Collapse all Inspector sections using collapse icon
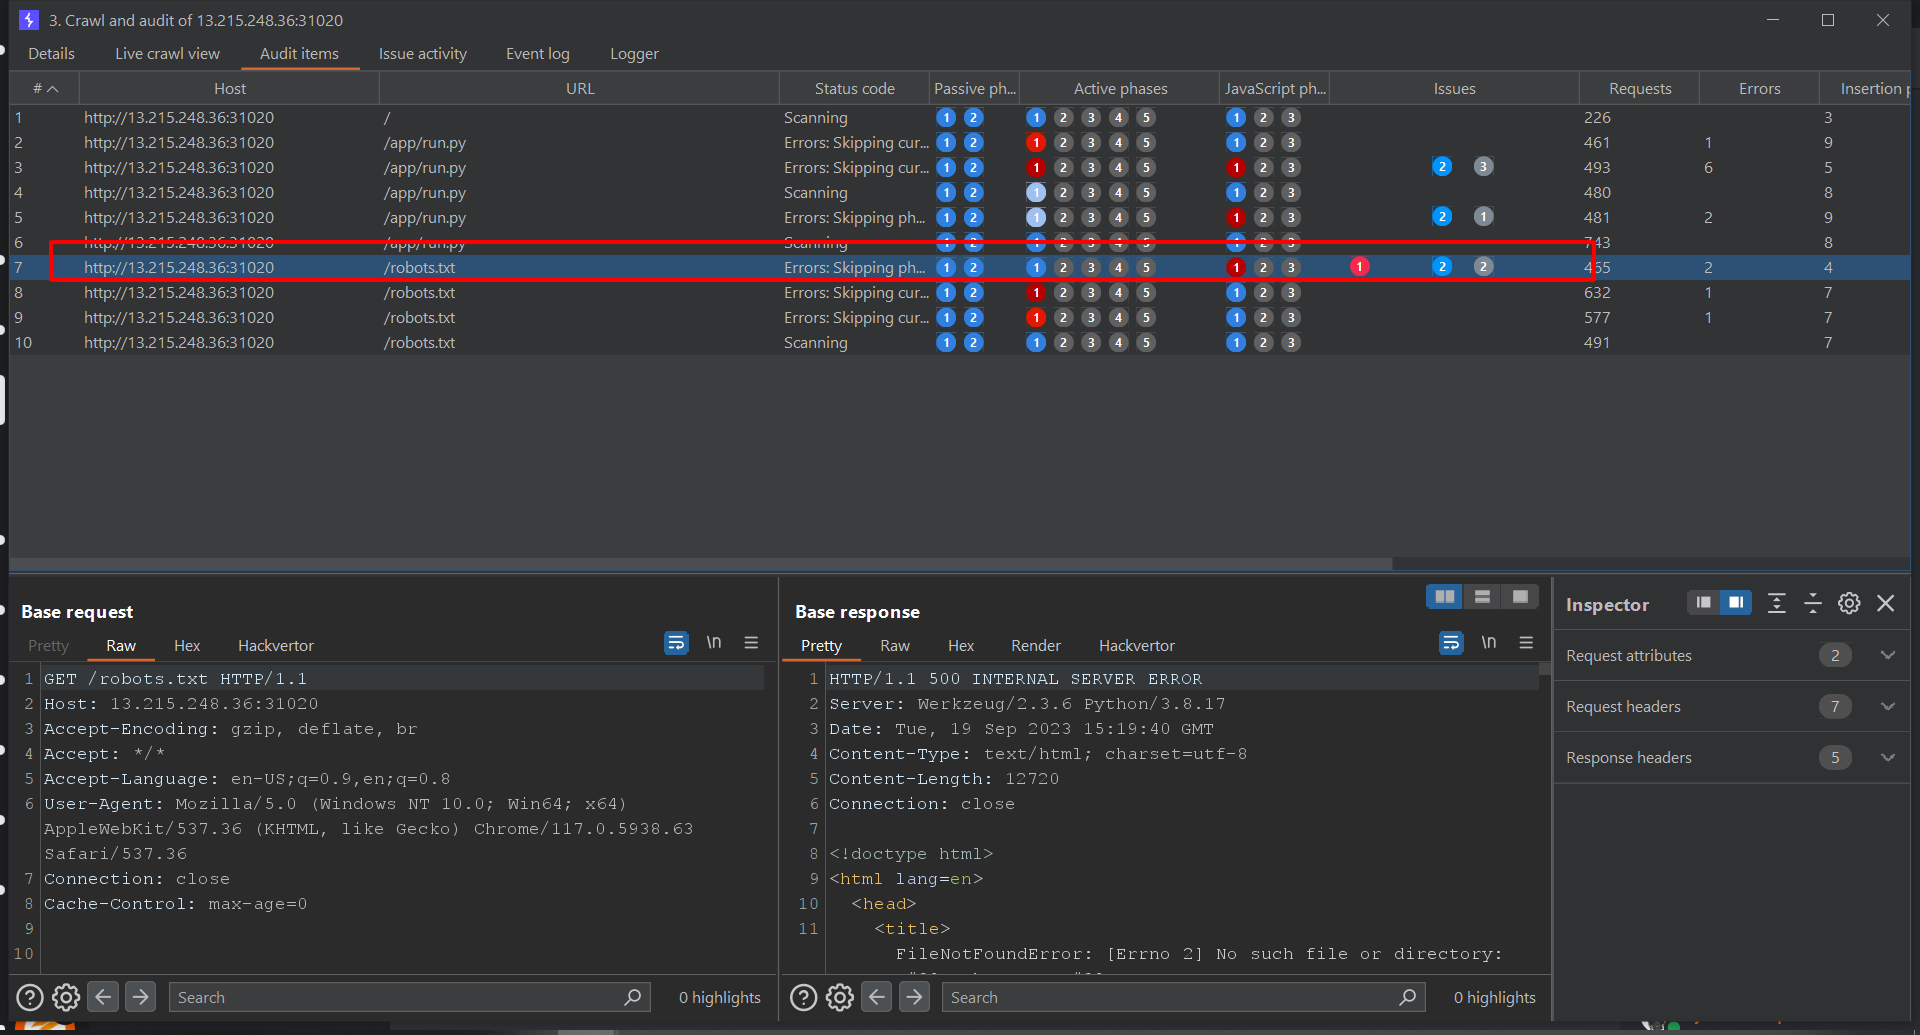This screenshot has height=1035, width=1920. (1813, 603)
